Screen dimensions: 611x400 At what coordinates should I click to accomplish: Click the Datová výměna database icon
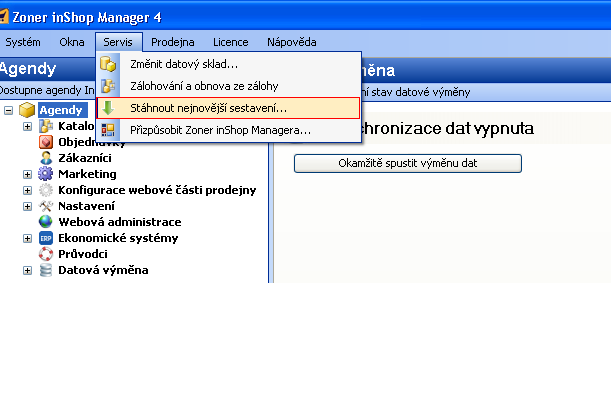pos(46,270)
